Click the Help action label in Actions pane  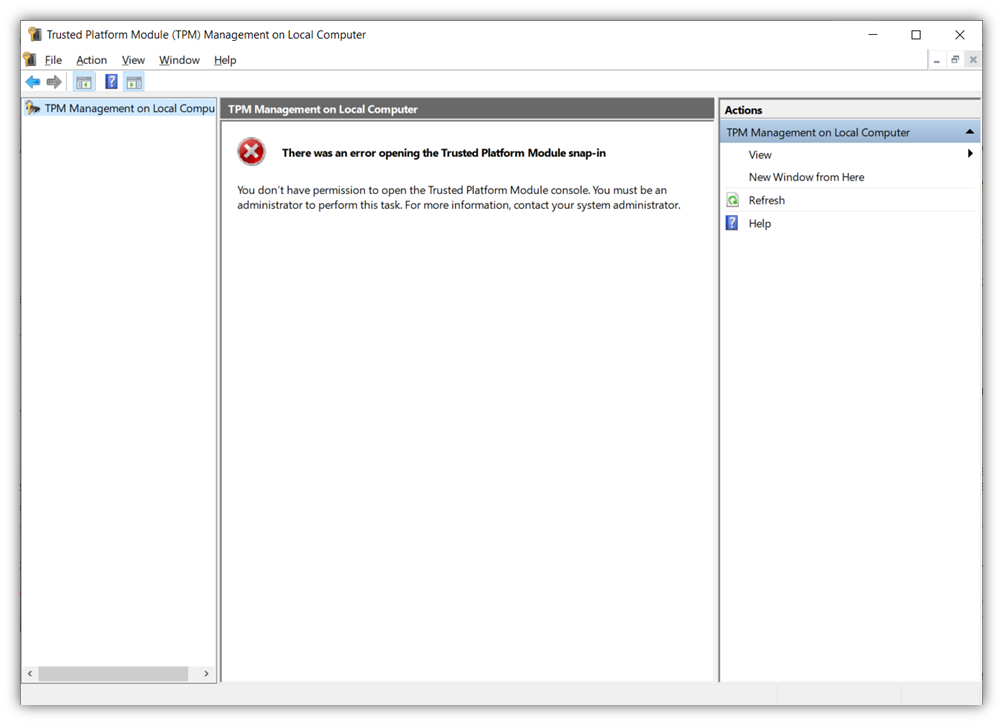tap(759, 223)
